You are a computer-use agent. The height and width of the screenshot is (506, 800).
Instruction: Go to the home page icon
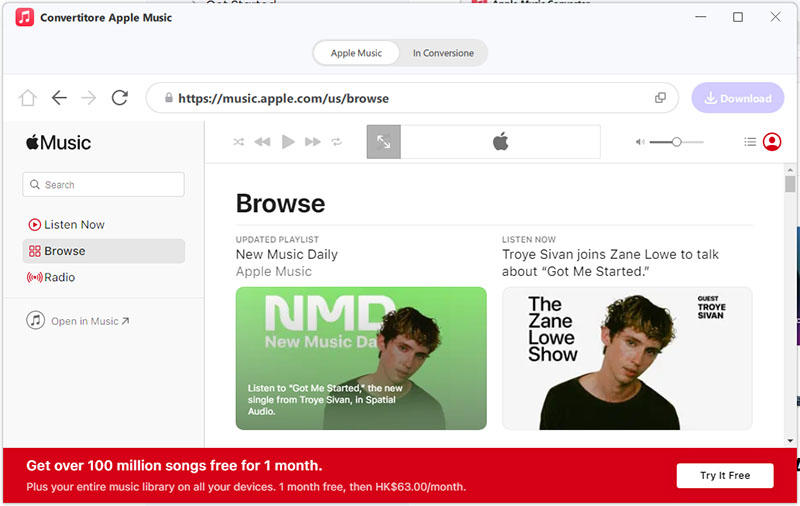(x=28, y=97)
